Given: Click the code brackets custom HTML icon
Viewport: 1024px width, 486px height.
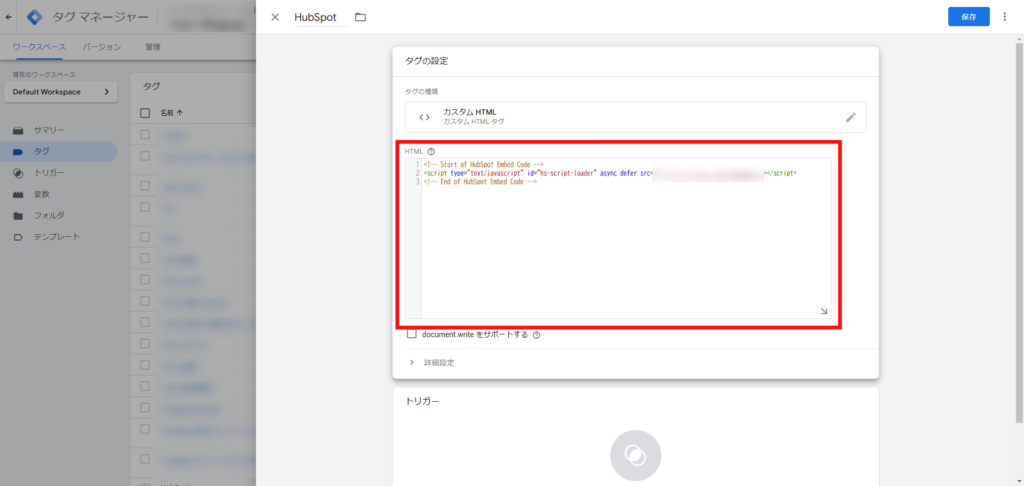Looking at the screenshot, I should point(424,118).
